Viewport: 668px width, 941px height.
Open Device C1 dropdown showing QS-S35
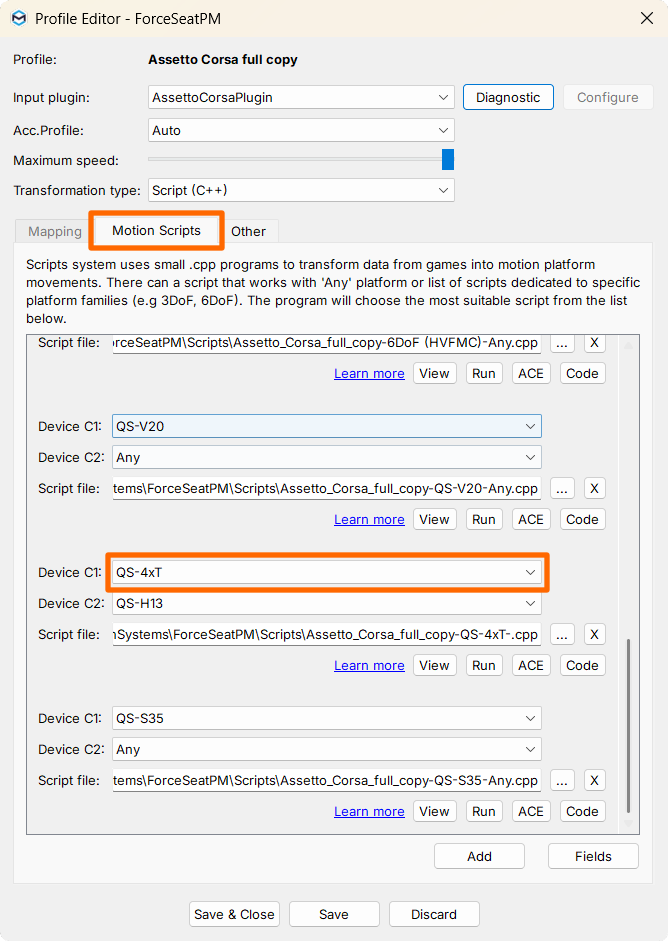point(326,718)
